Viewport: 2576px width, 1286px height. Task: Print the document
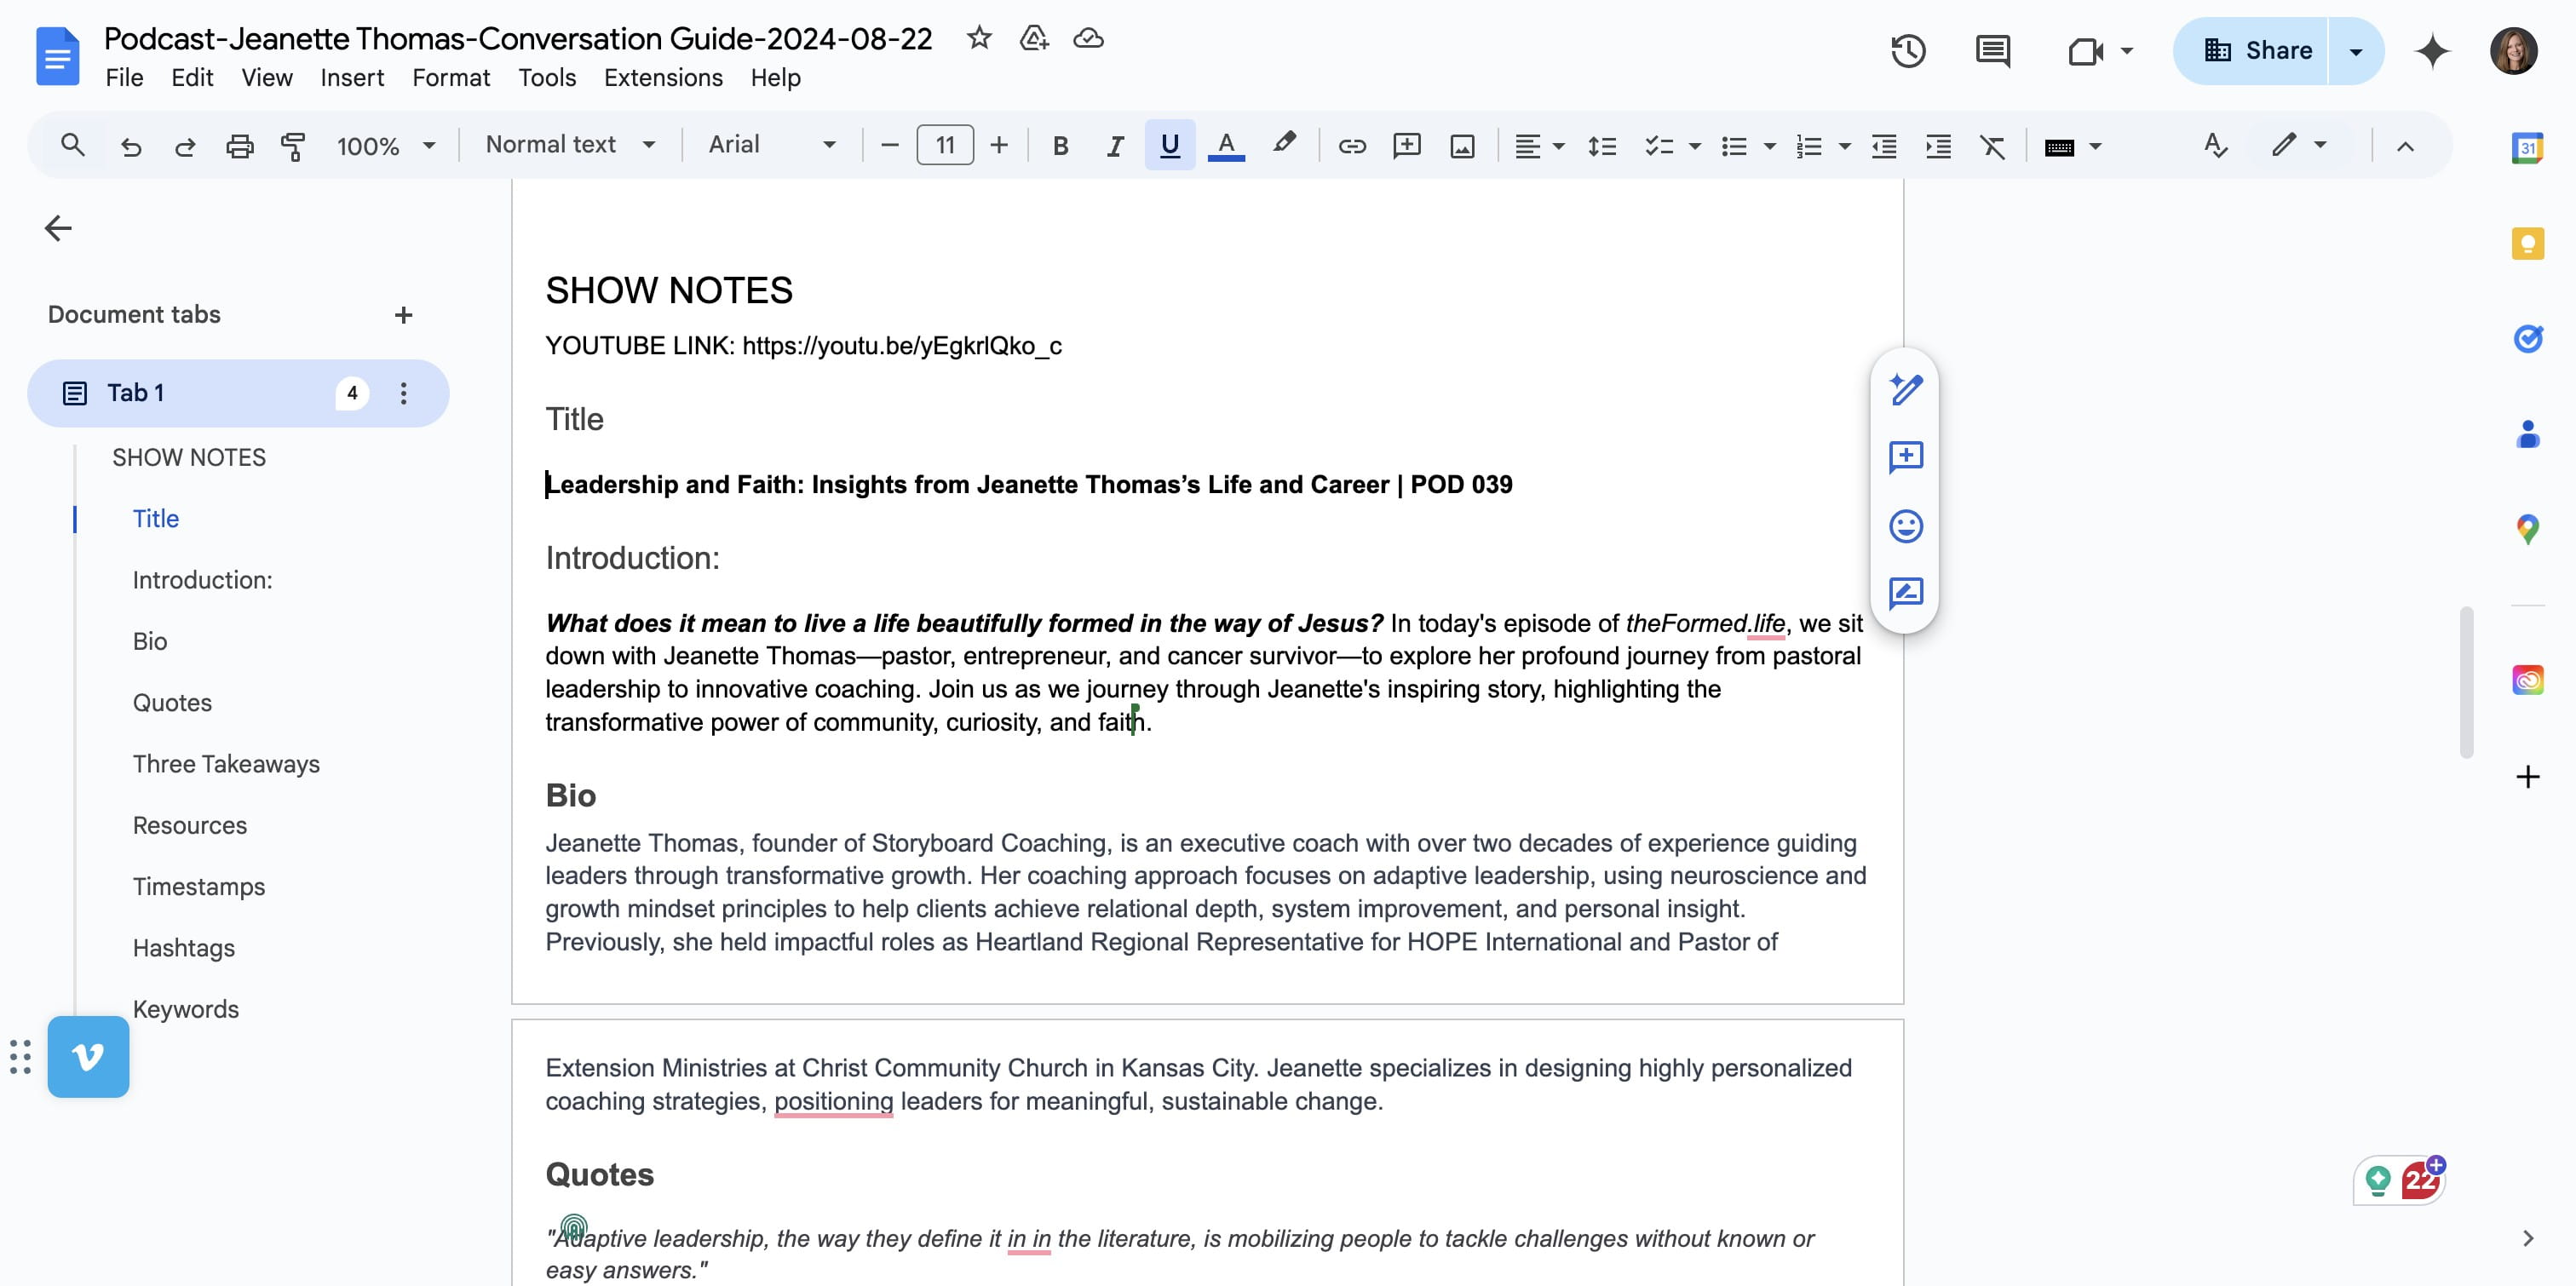coord(239,146)
